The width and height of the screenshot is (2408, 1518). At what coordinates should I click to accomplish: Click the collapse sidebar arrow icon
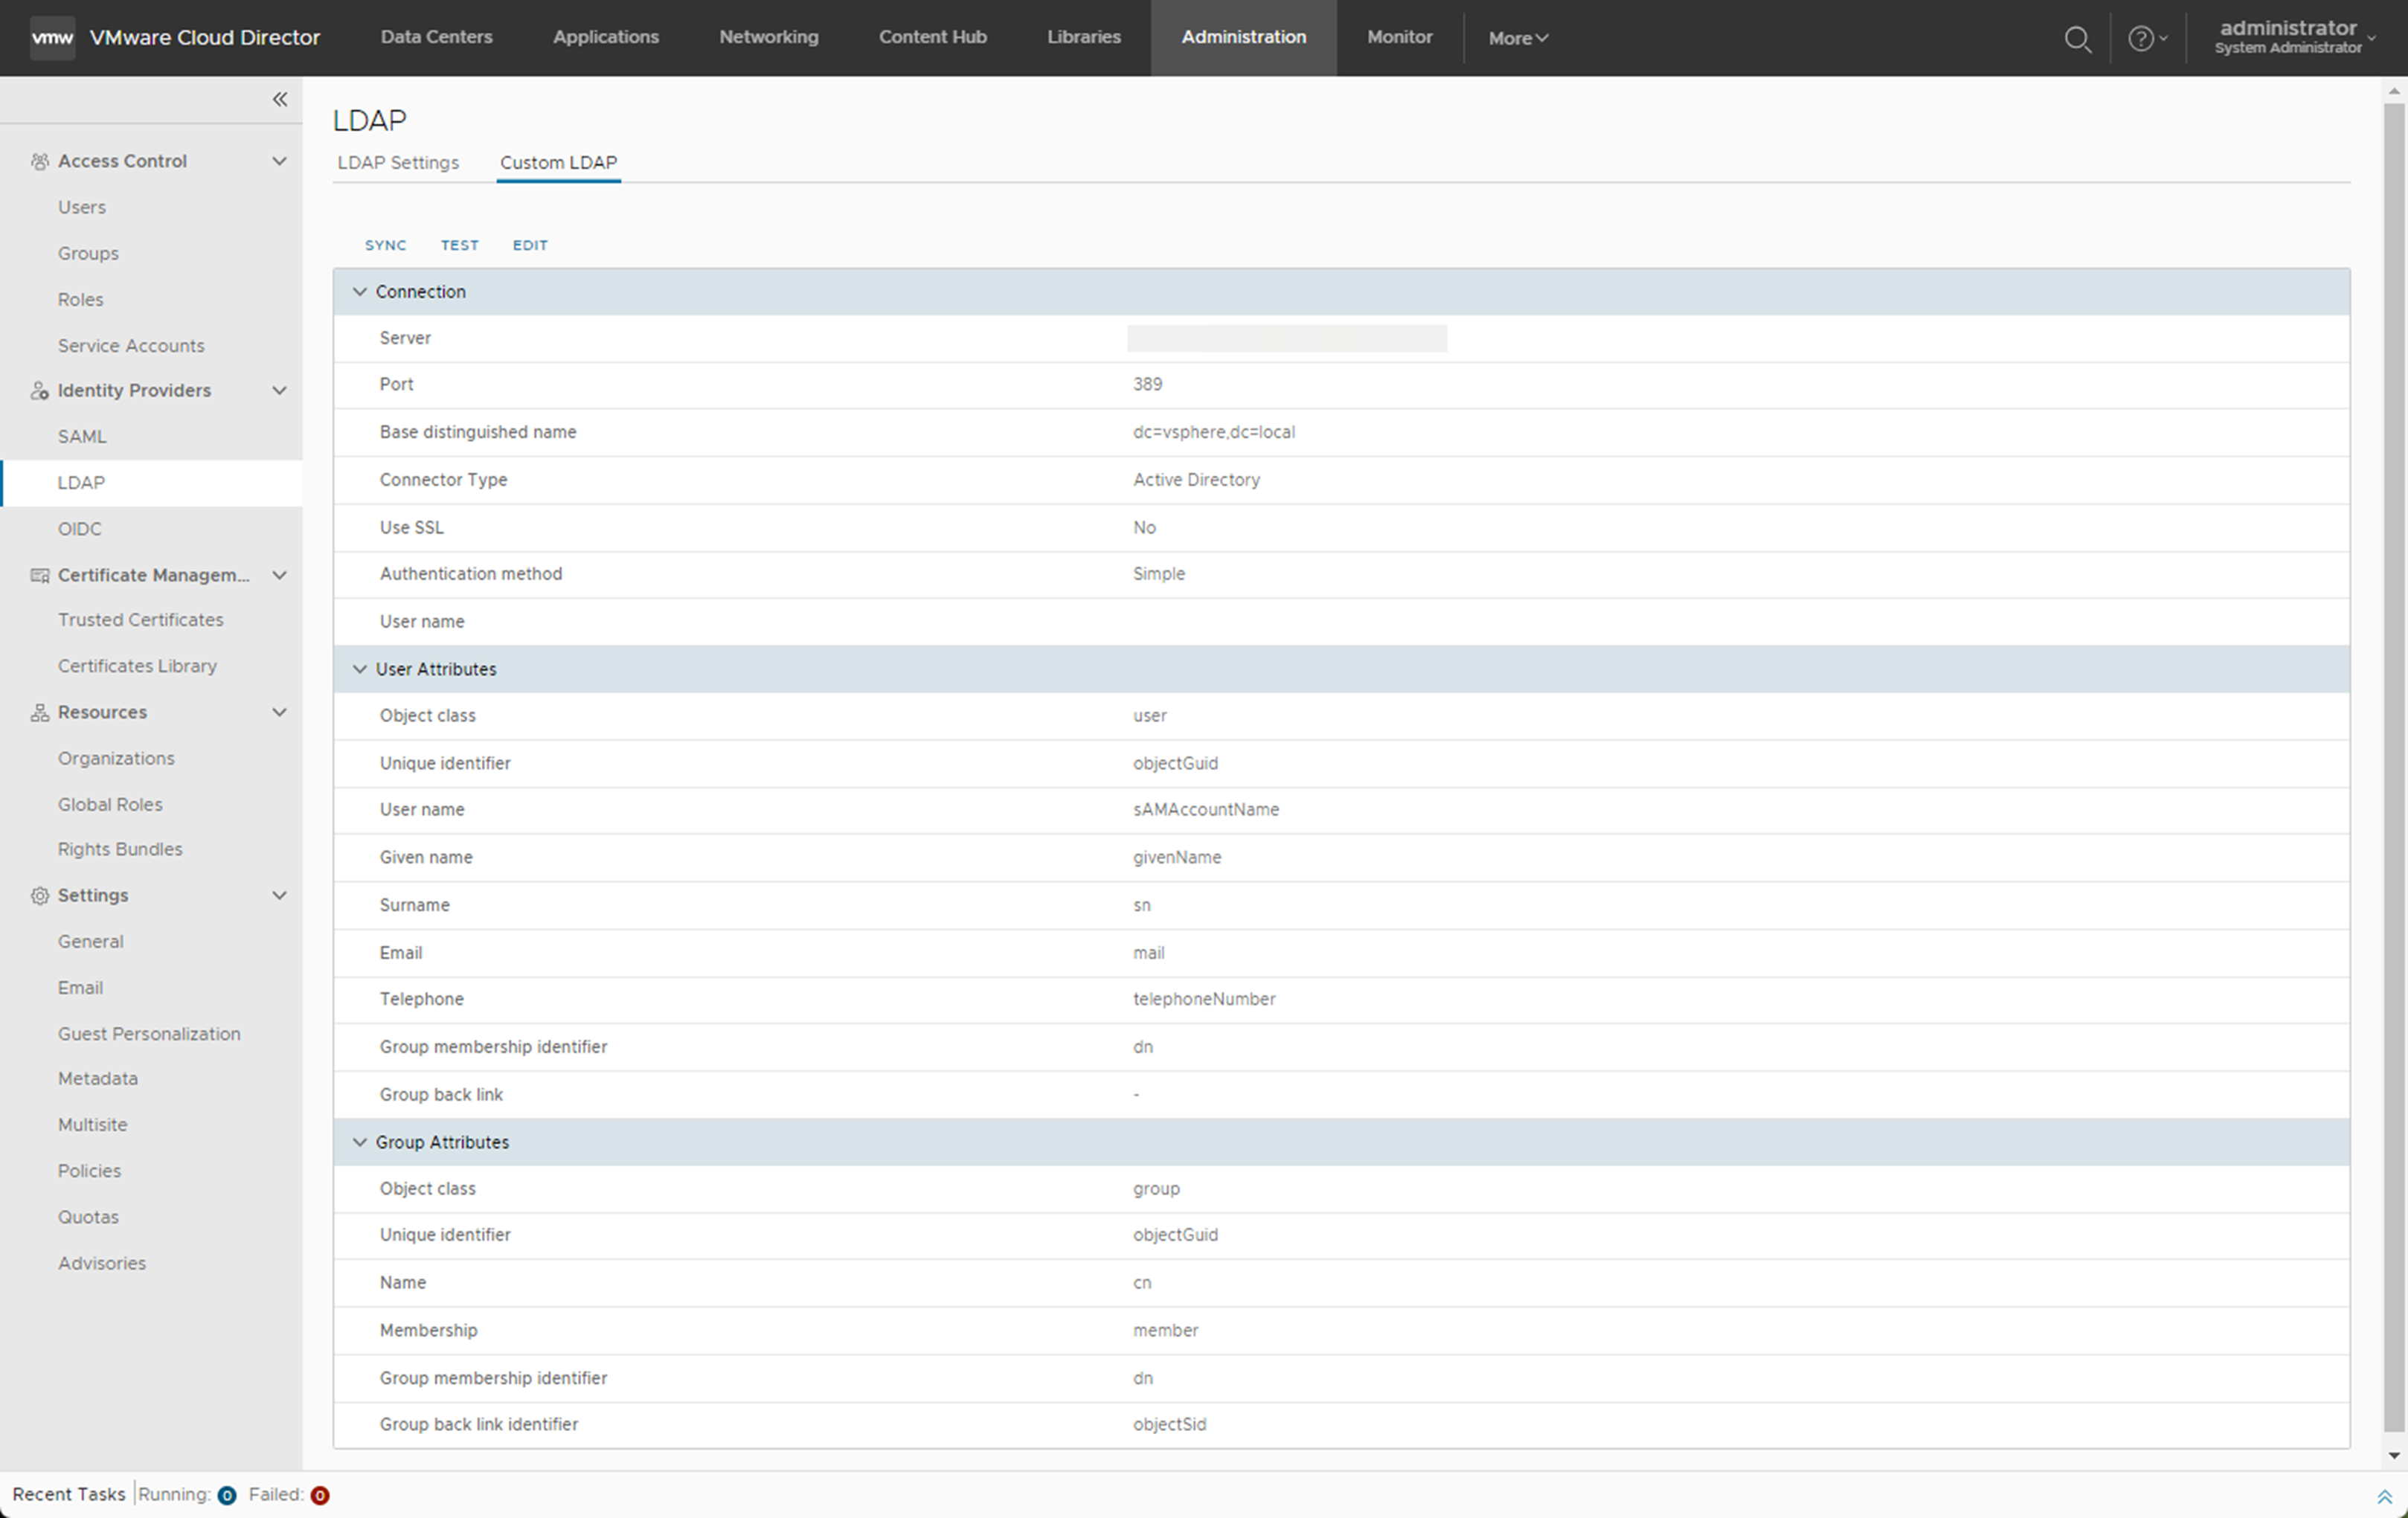coord(280,100)
